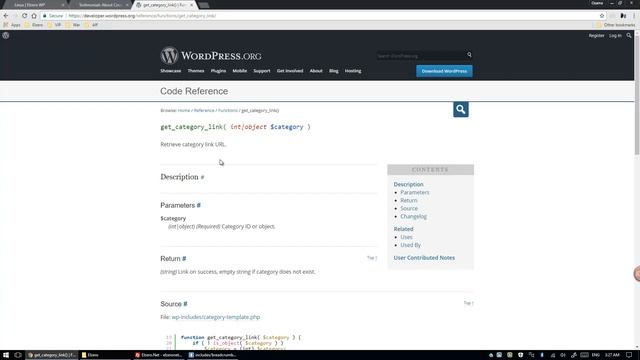This screenshot has width=640, height=360.
Task: Follow the Home breadcrumb link
Action: (x=184, y=110)
